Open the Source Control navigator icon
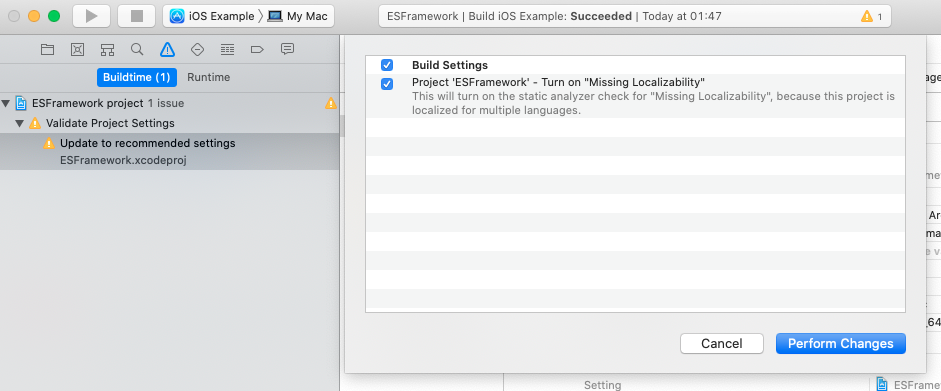Screen dimensions: 941x391 [x=77, y=50]
